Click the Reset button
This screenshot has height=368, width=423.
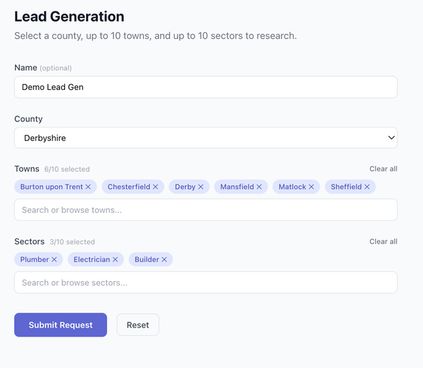point(138,325)
